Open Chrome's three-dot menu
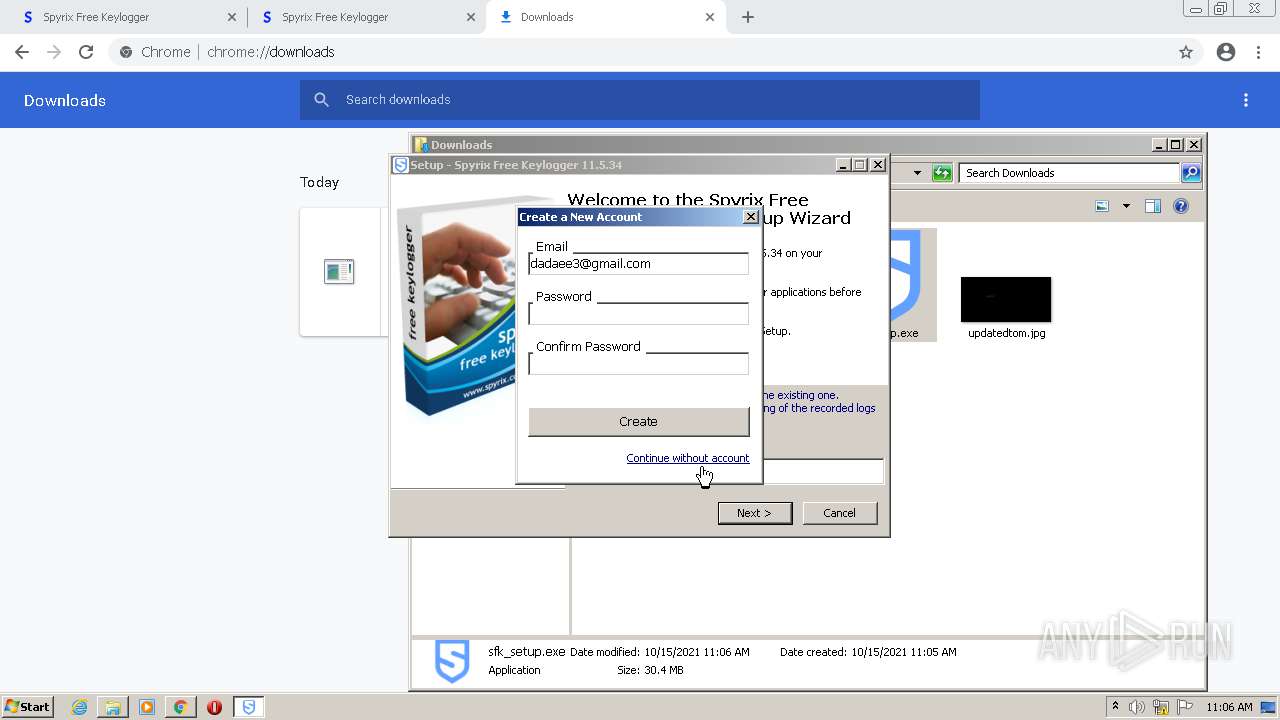Image resolution: width=1280 pixels, height=720 pixels. (x=1258, y=52)
